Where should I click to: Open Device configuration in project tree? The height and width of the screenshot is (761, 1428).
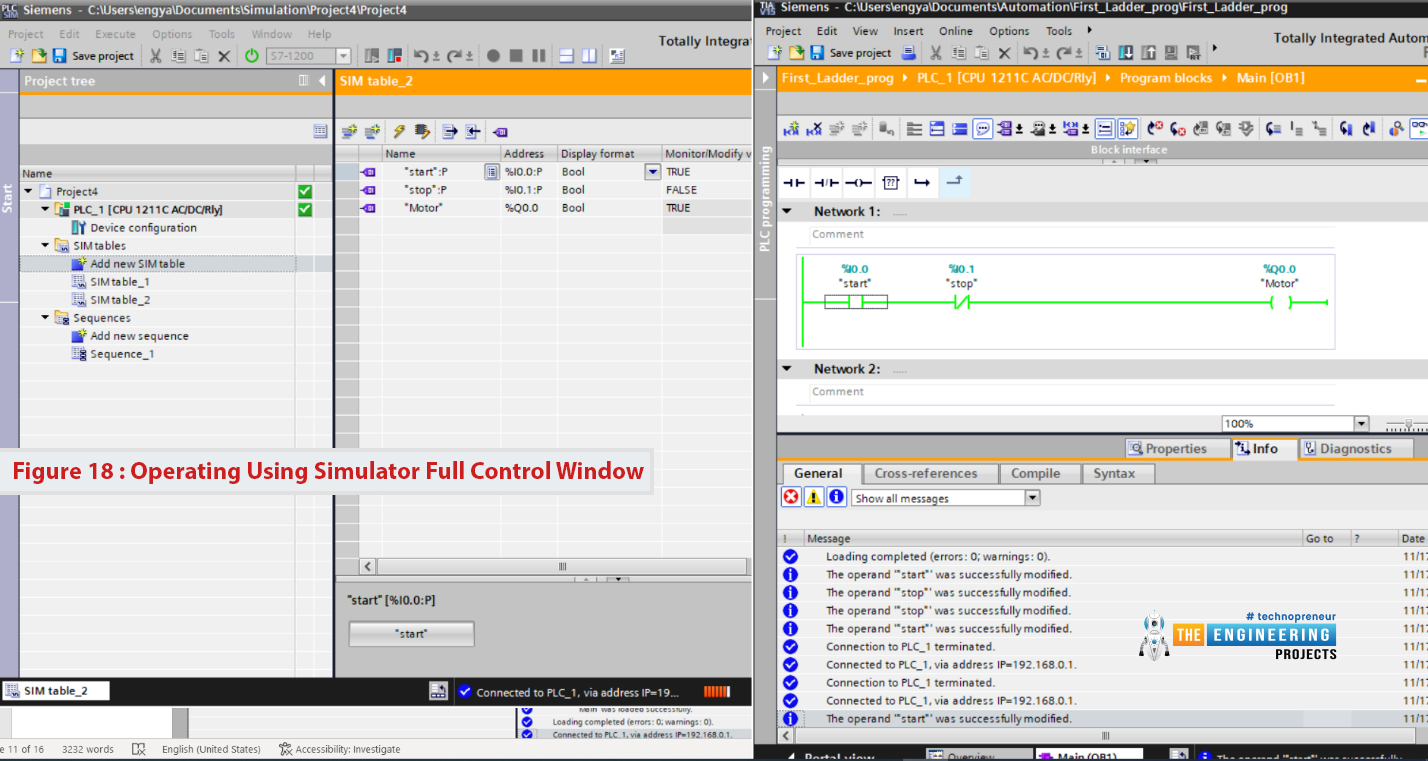(143, 227)
